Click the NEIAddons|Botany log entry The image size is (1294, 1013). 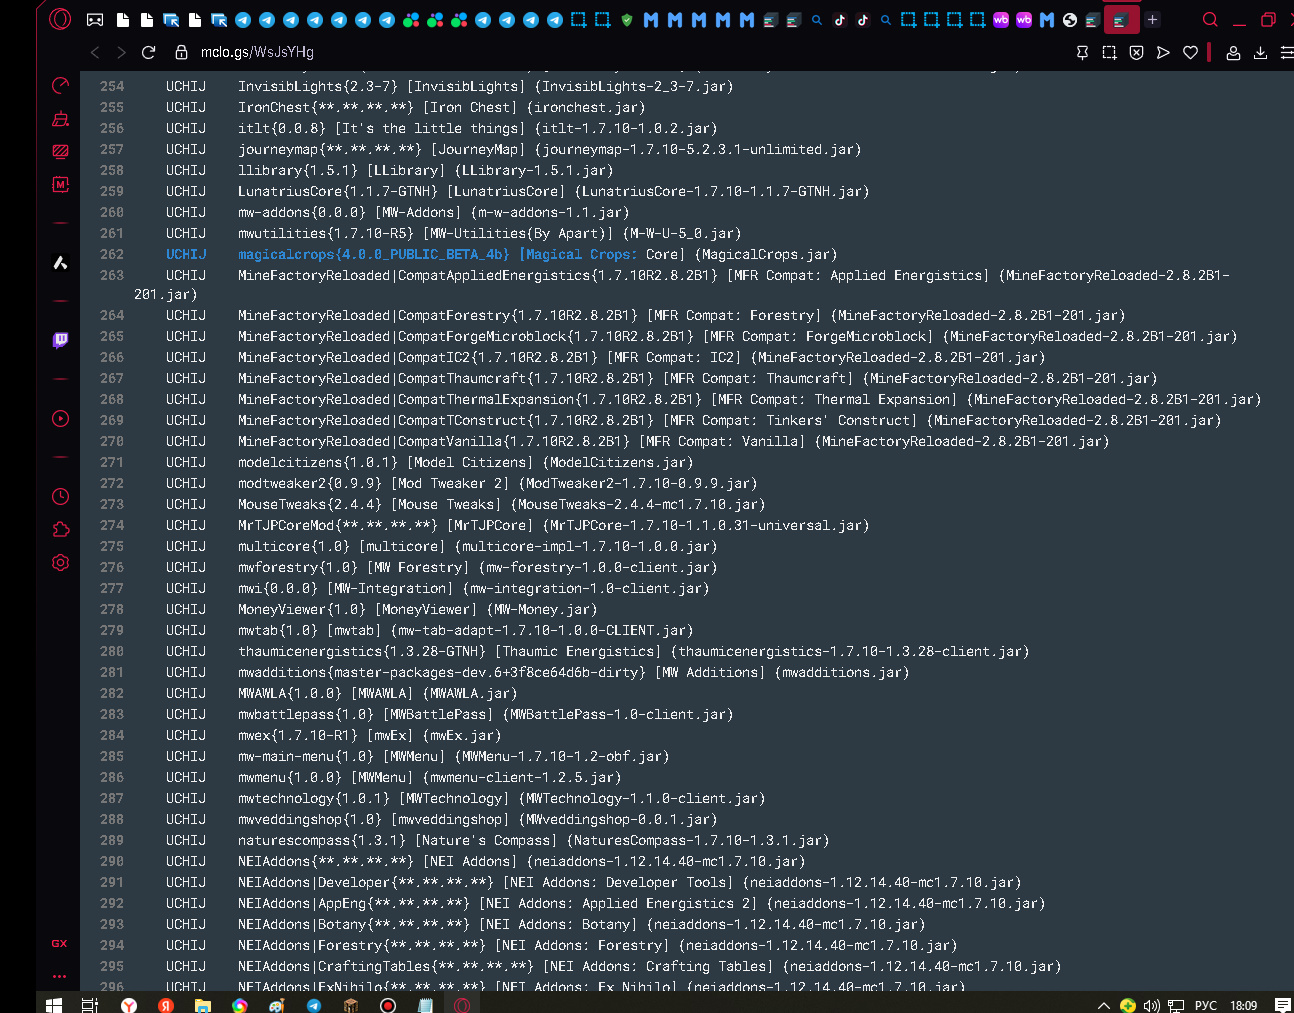pos(581,924)
